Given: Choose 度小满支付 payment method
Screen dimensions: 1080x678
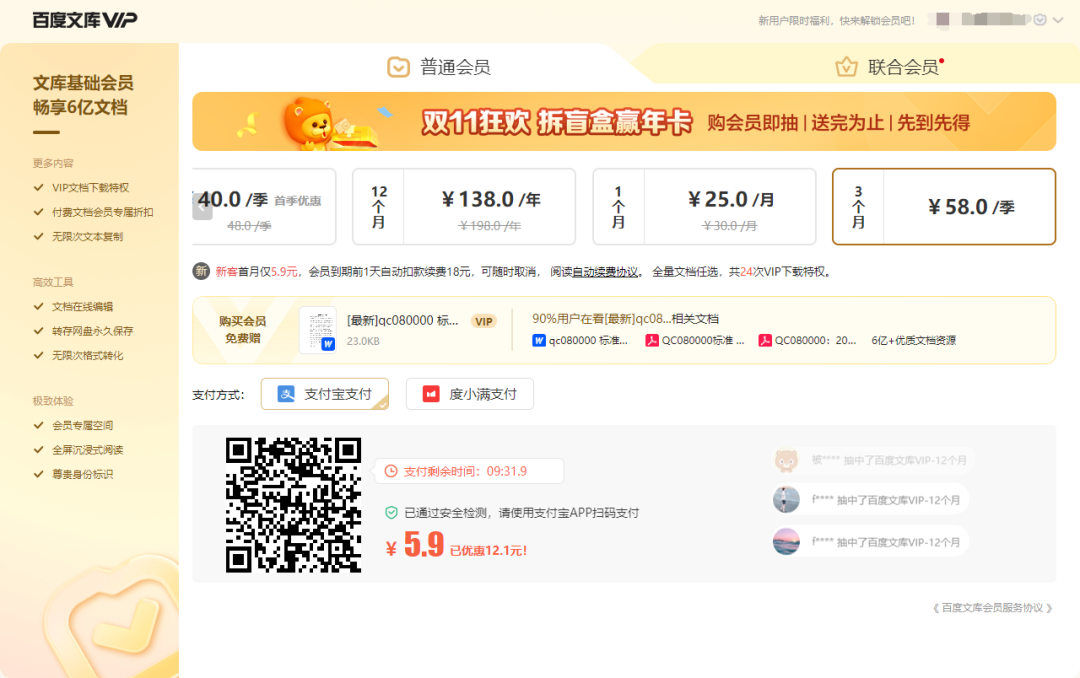Looking at the screenshot, I should coord(470,394).
